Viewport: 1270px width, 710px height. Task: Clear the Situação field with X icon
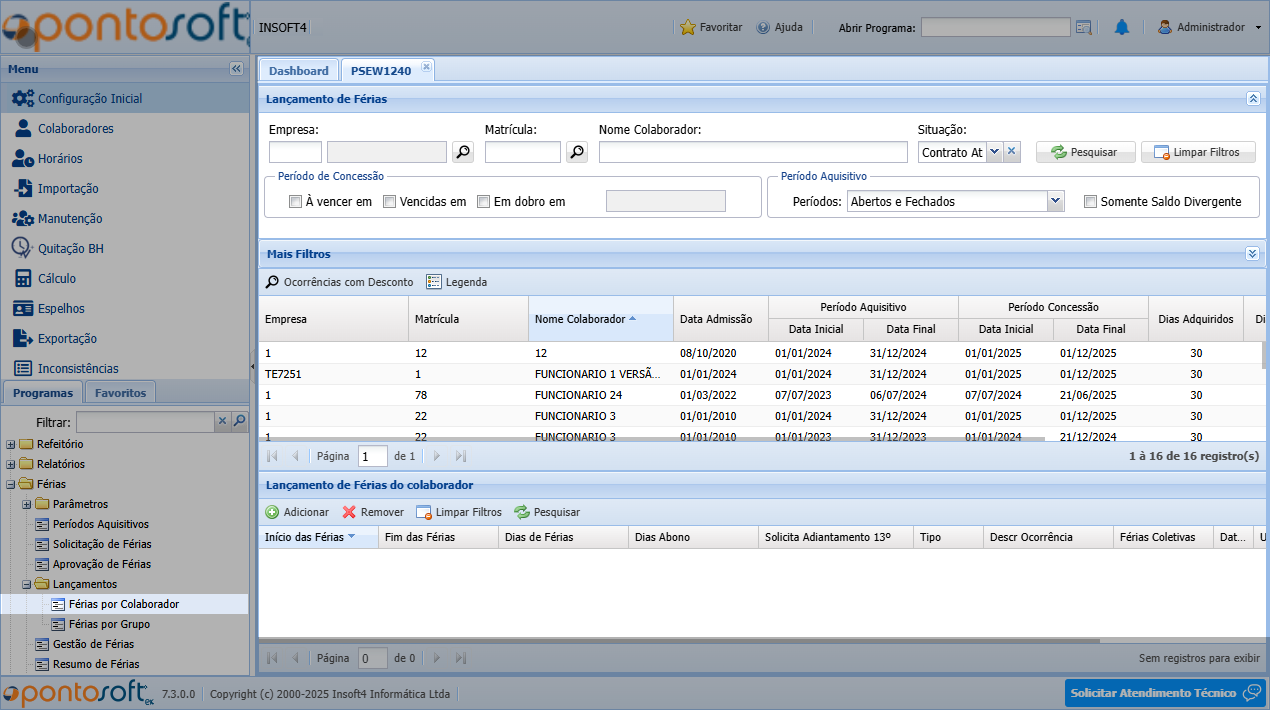point(1011,152)
